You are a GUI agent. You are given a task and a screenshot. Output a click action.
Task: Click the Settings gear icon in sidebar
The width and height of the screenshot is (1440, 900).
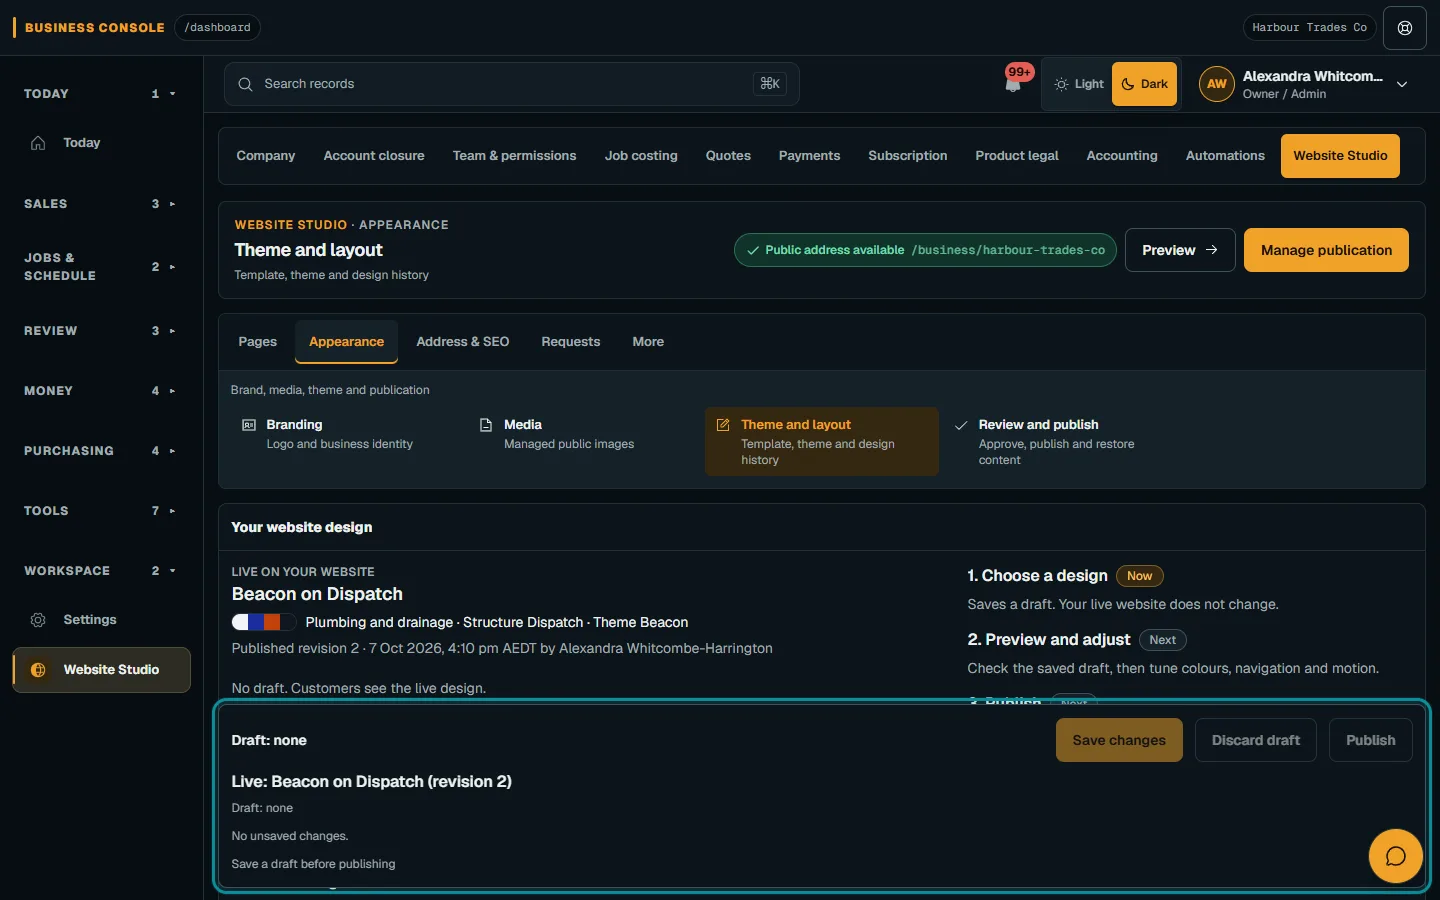point(38,620)
